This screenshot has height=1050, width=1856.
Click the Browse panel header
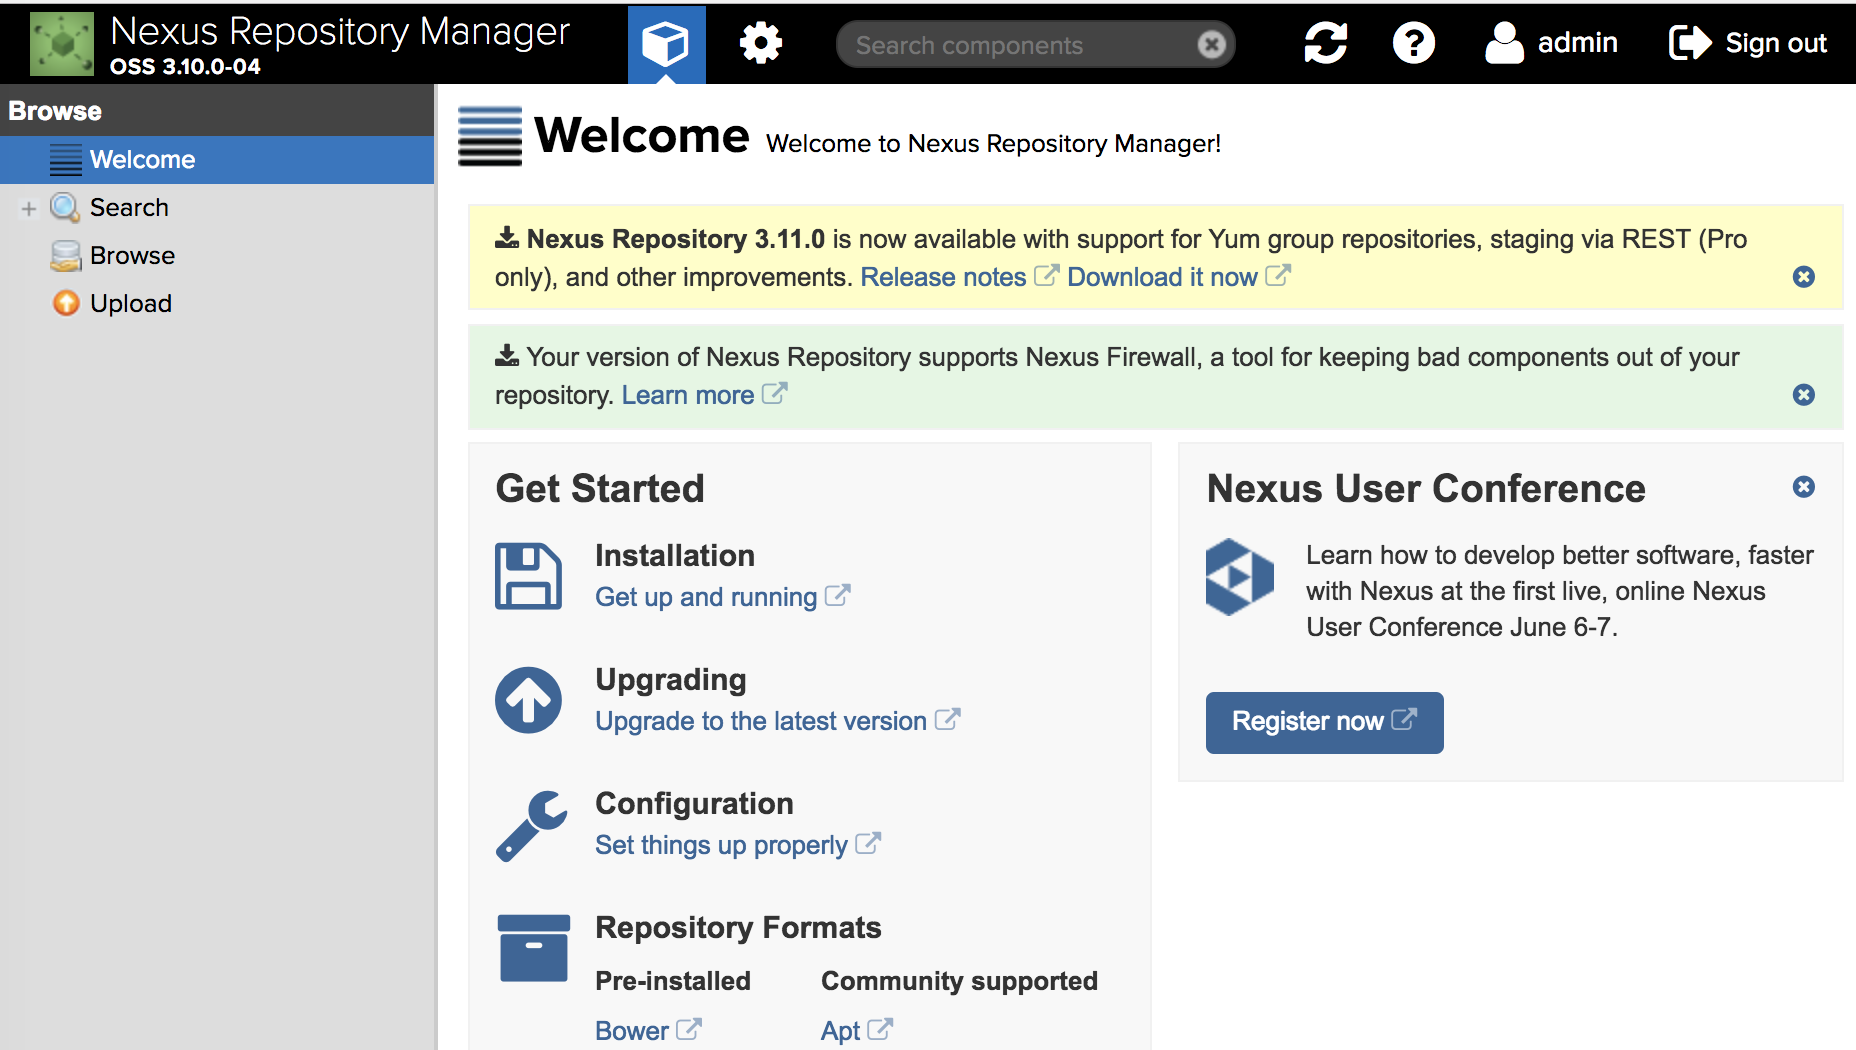pos(217,111)
